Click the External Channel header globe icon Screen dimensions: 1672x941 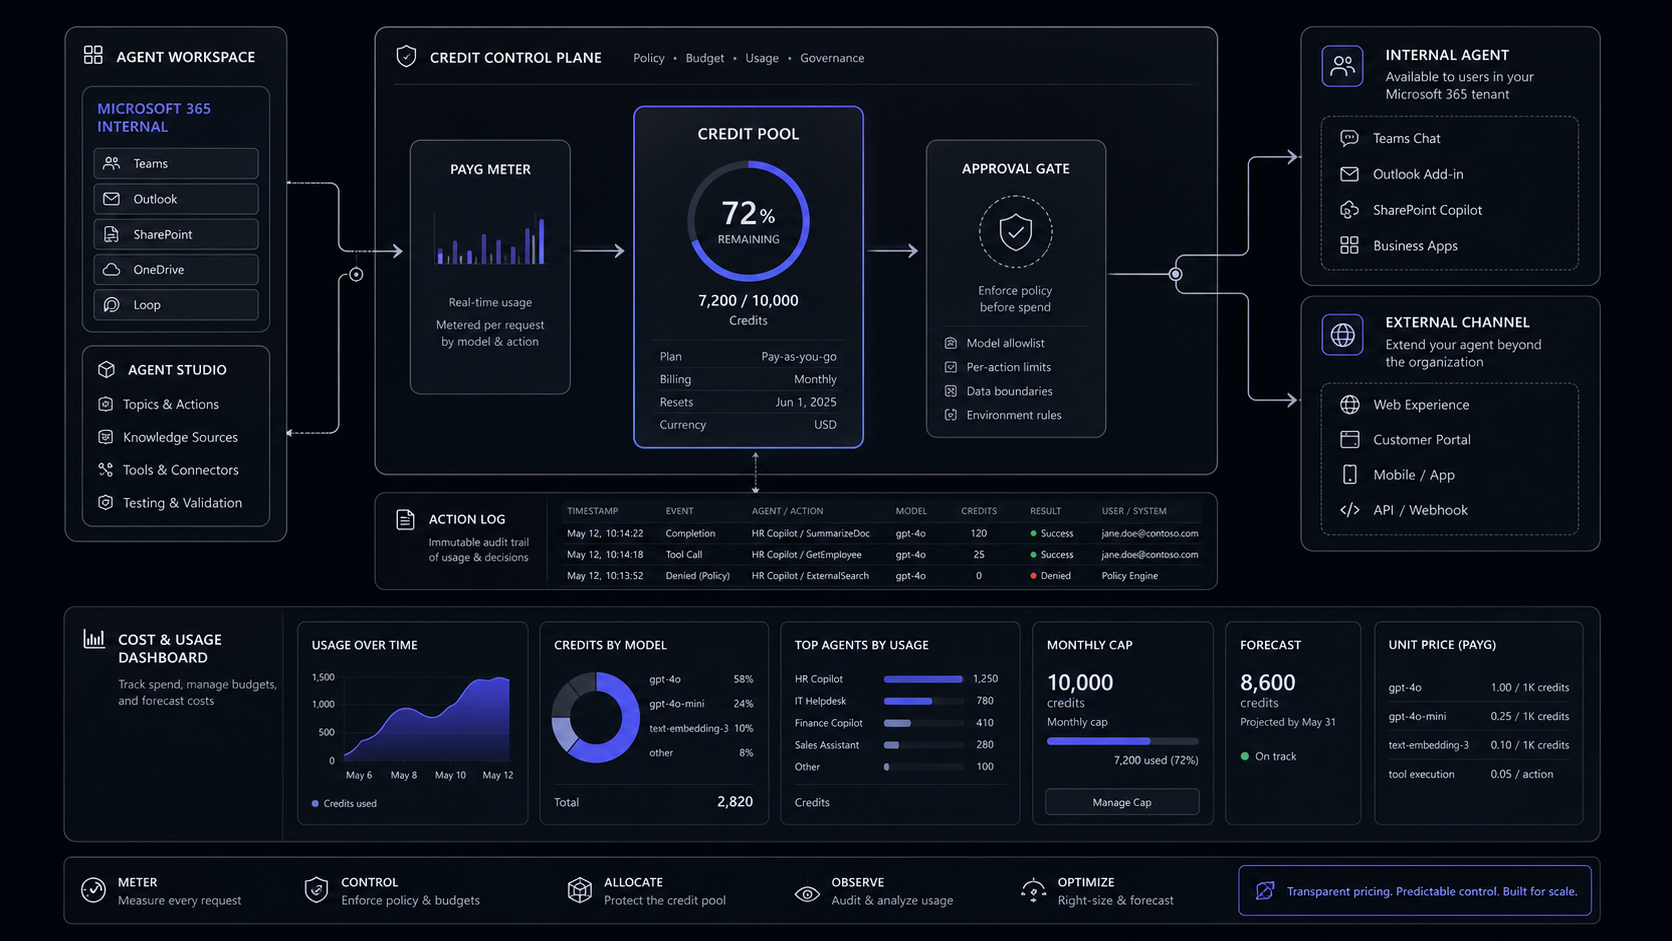tap(1342, 334)
